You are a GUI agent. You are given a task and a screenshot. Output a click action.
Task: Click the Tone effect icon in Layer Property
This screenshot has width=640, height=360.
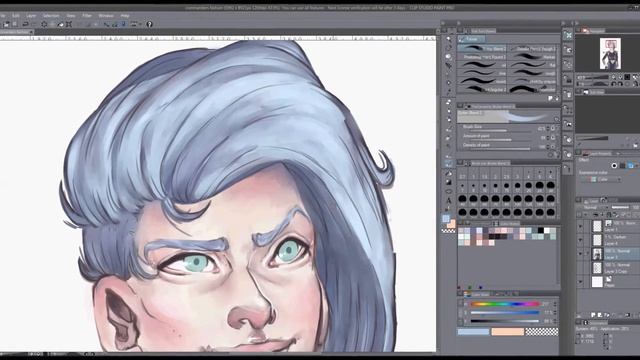click(622, 165)
